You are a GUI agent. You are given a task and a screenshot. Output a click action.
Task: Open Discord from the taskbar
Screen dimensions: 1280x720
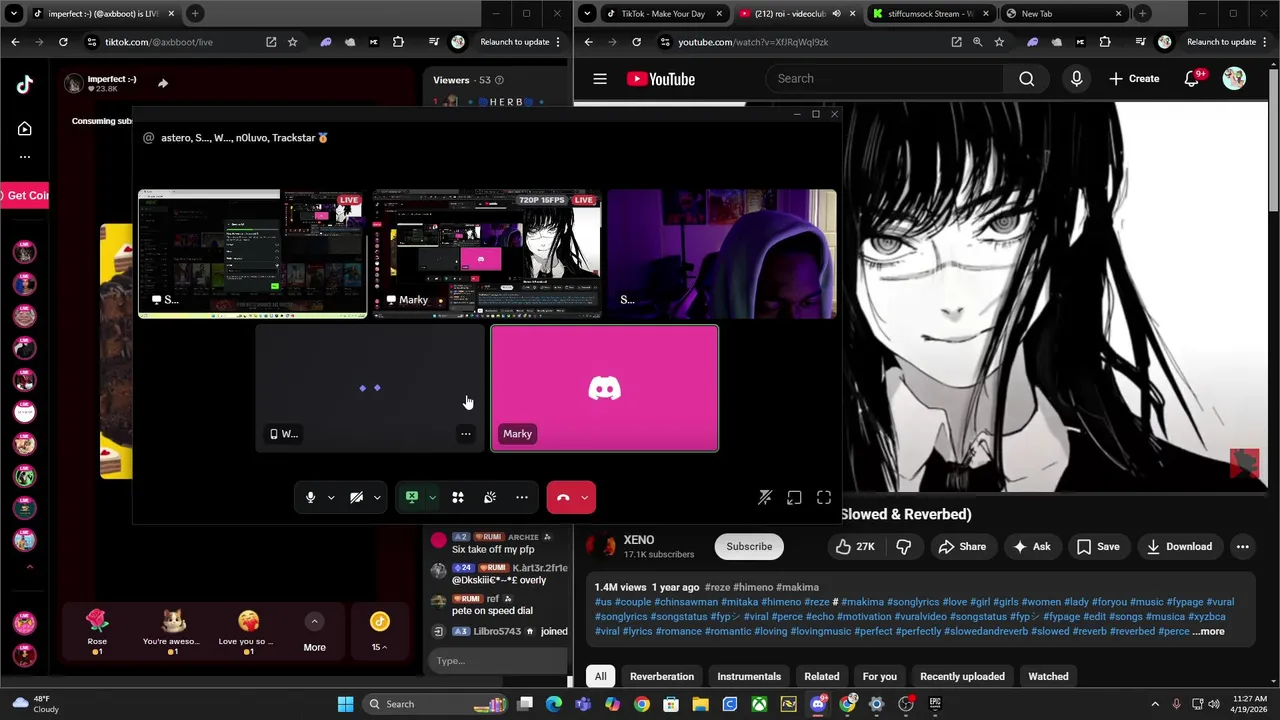pyautogui.click(x=818, y=704)
